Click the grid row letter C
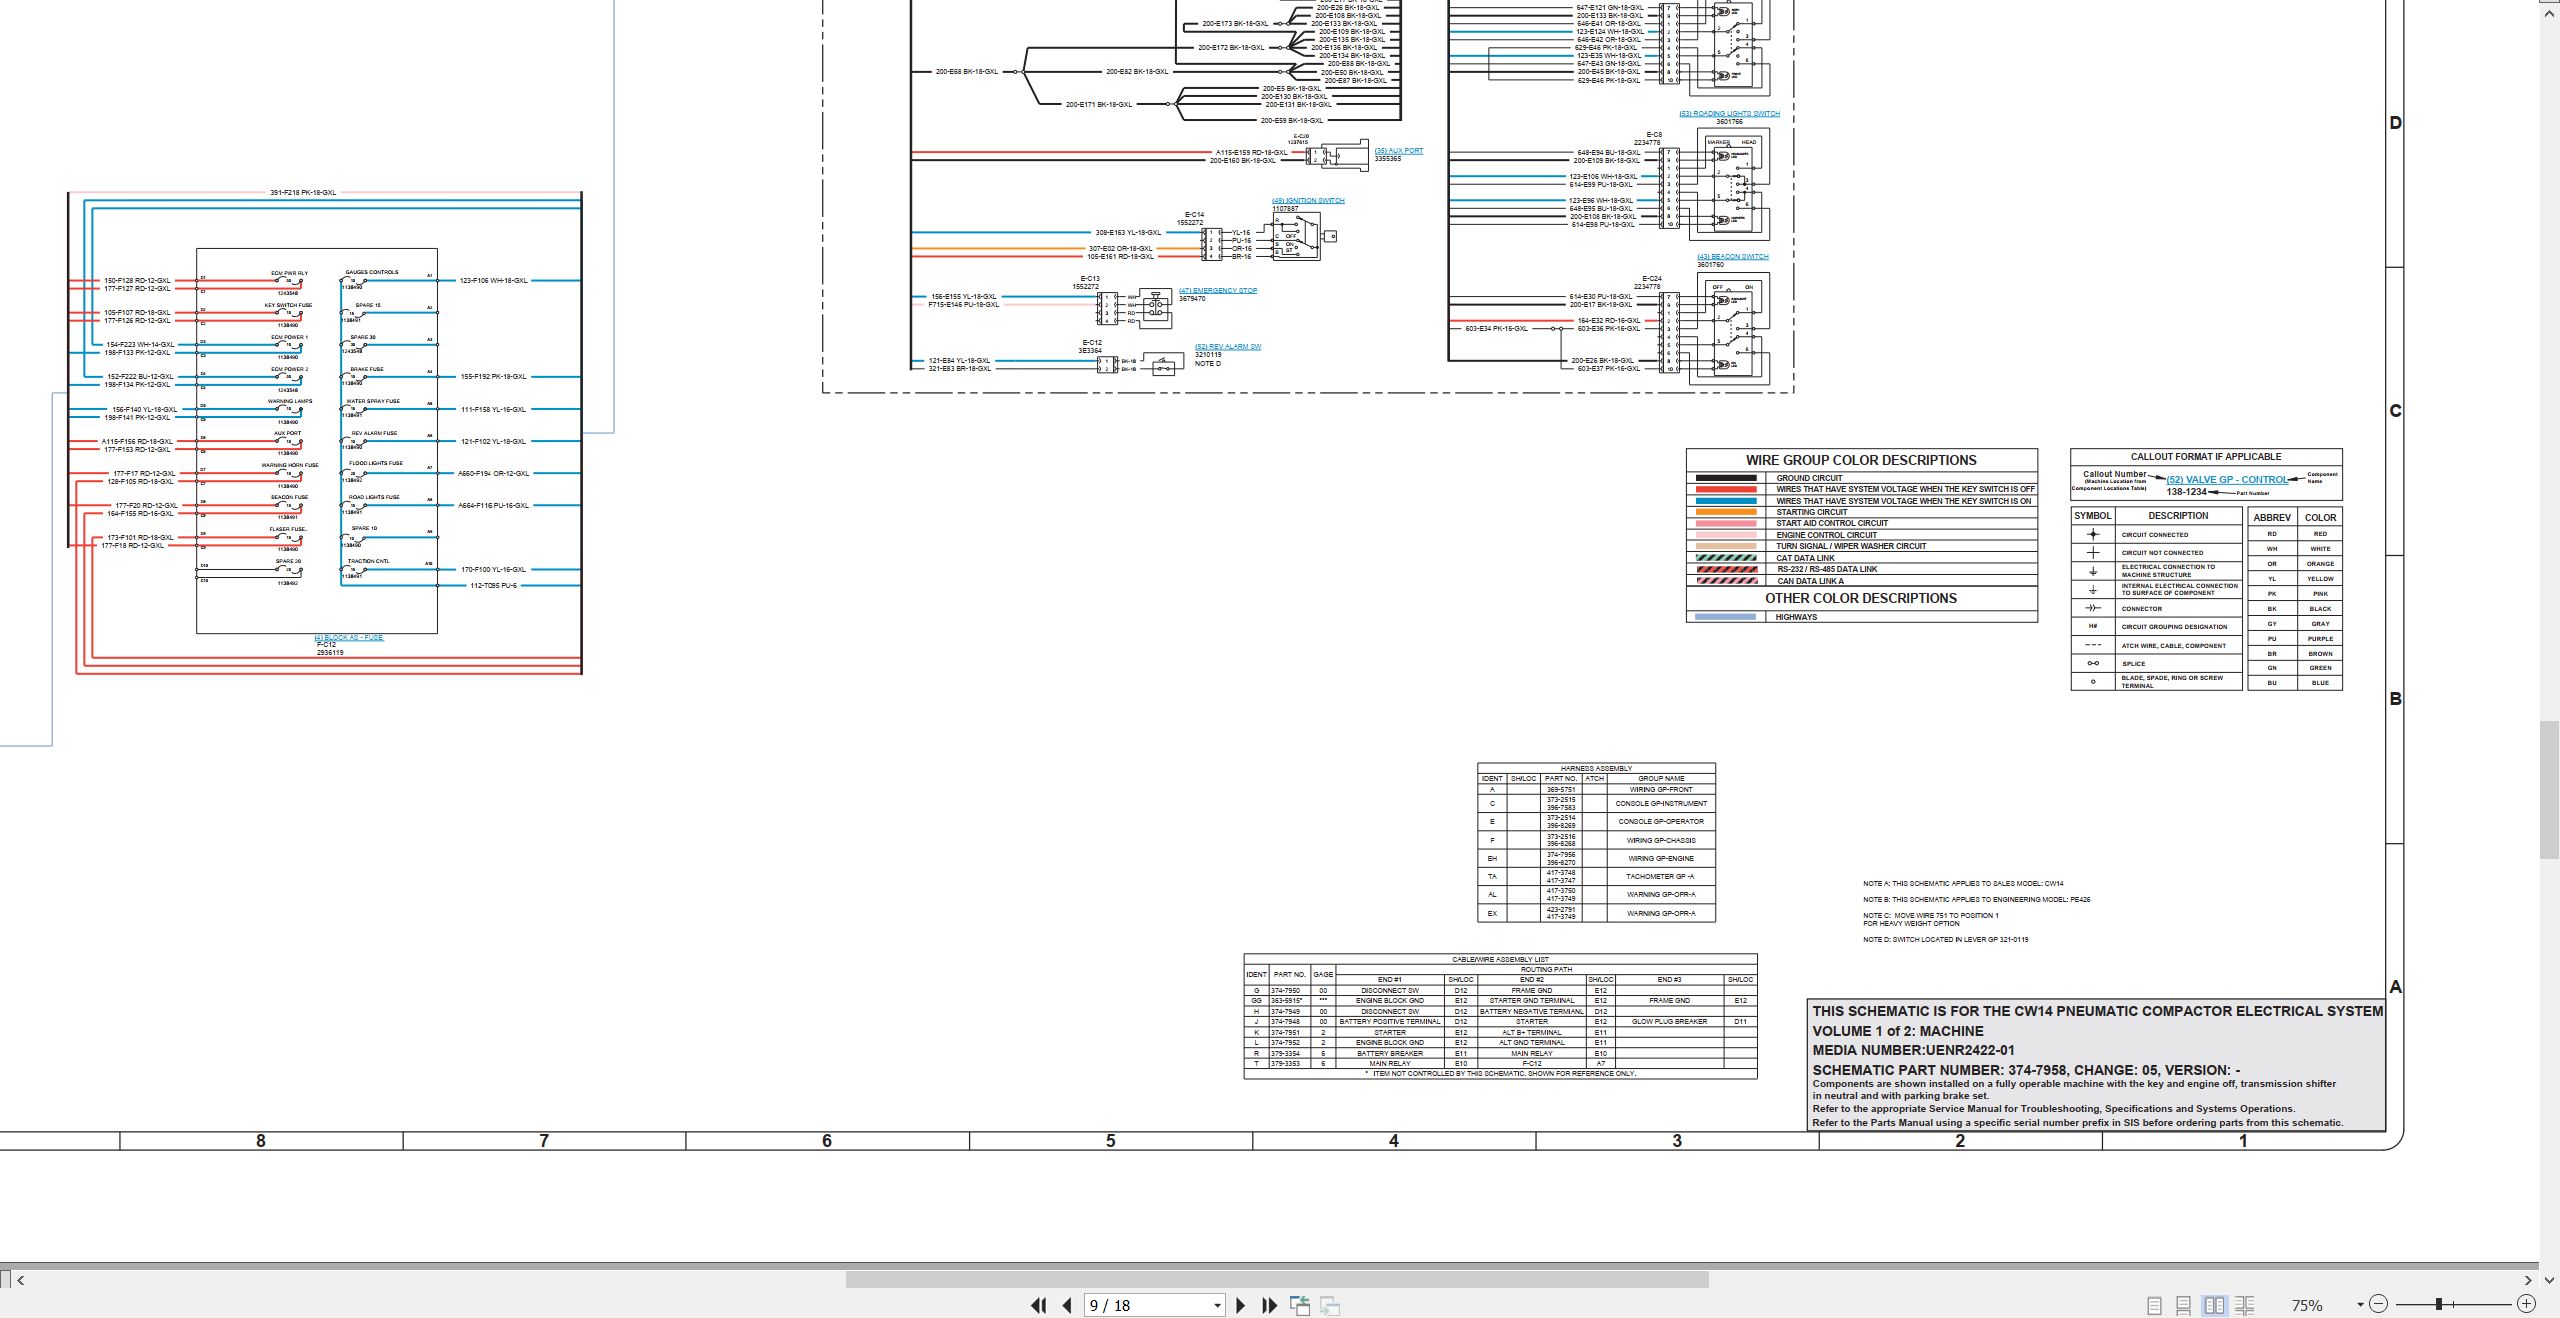The image size is (2560, 1318). pos(2395,411)
